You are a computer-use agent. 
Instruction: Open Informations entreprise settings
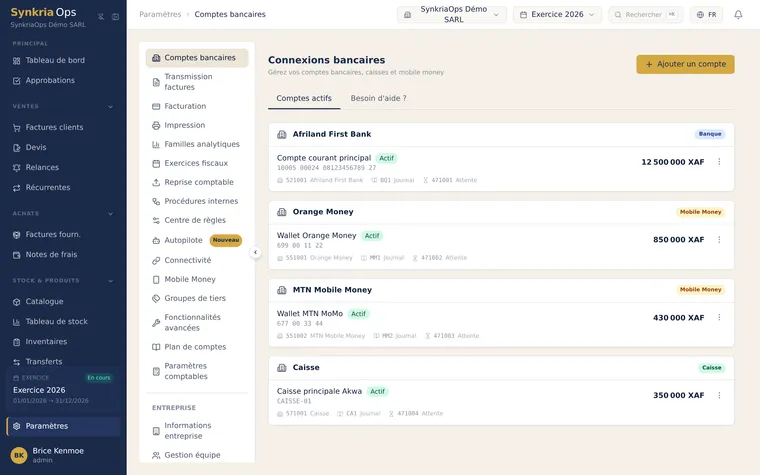[197, 431]
